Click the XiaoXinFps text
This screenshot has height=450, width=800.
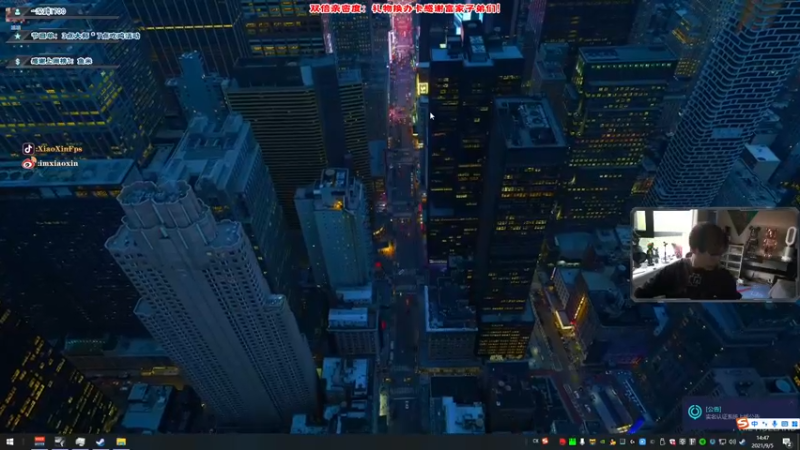[60, 149]
